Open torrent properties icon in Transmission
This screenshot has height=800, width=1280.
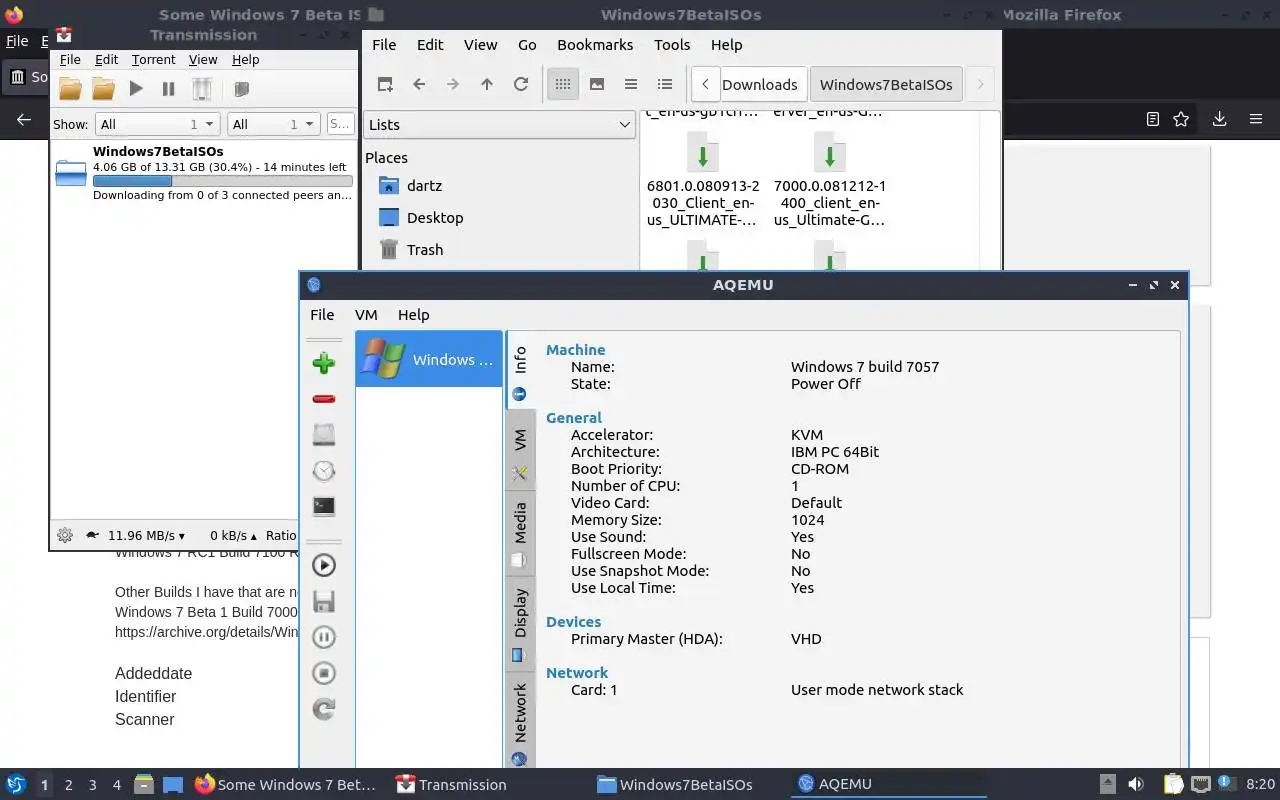(241, 89)
